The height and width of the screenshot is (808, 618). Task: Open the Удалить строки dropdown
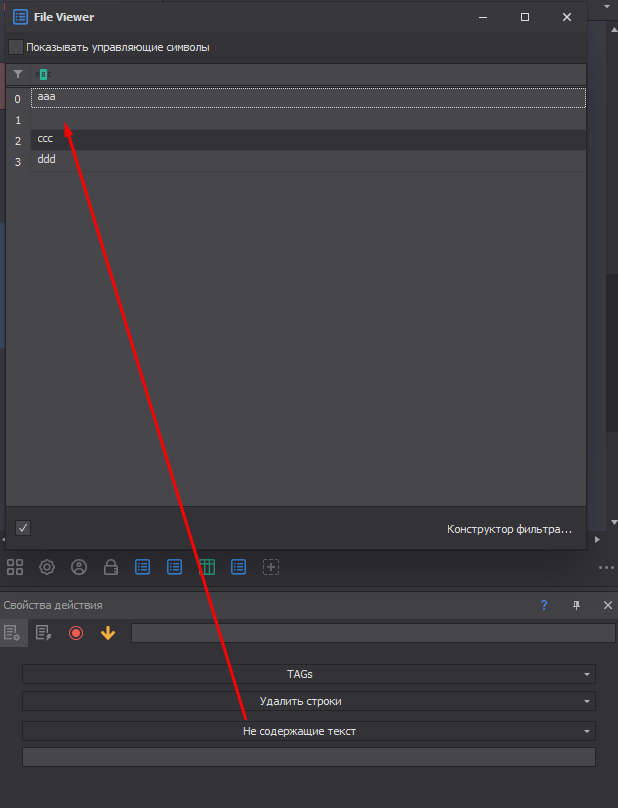click(x=309, y=701)
